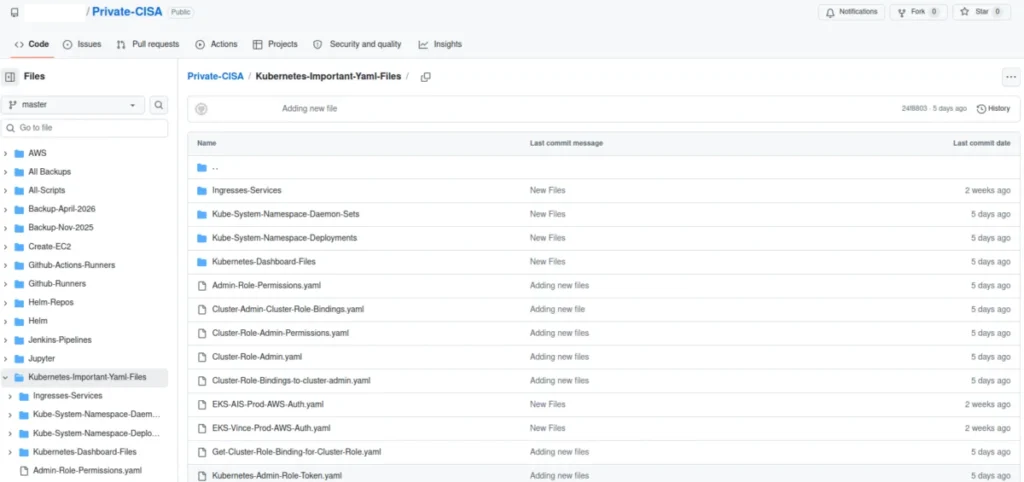Screen dimensions: 1024x482
Task: Switch to the Code tab
Action: coord(31,44)
